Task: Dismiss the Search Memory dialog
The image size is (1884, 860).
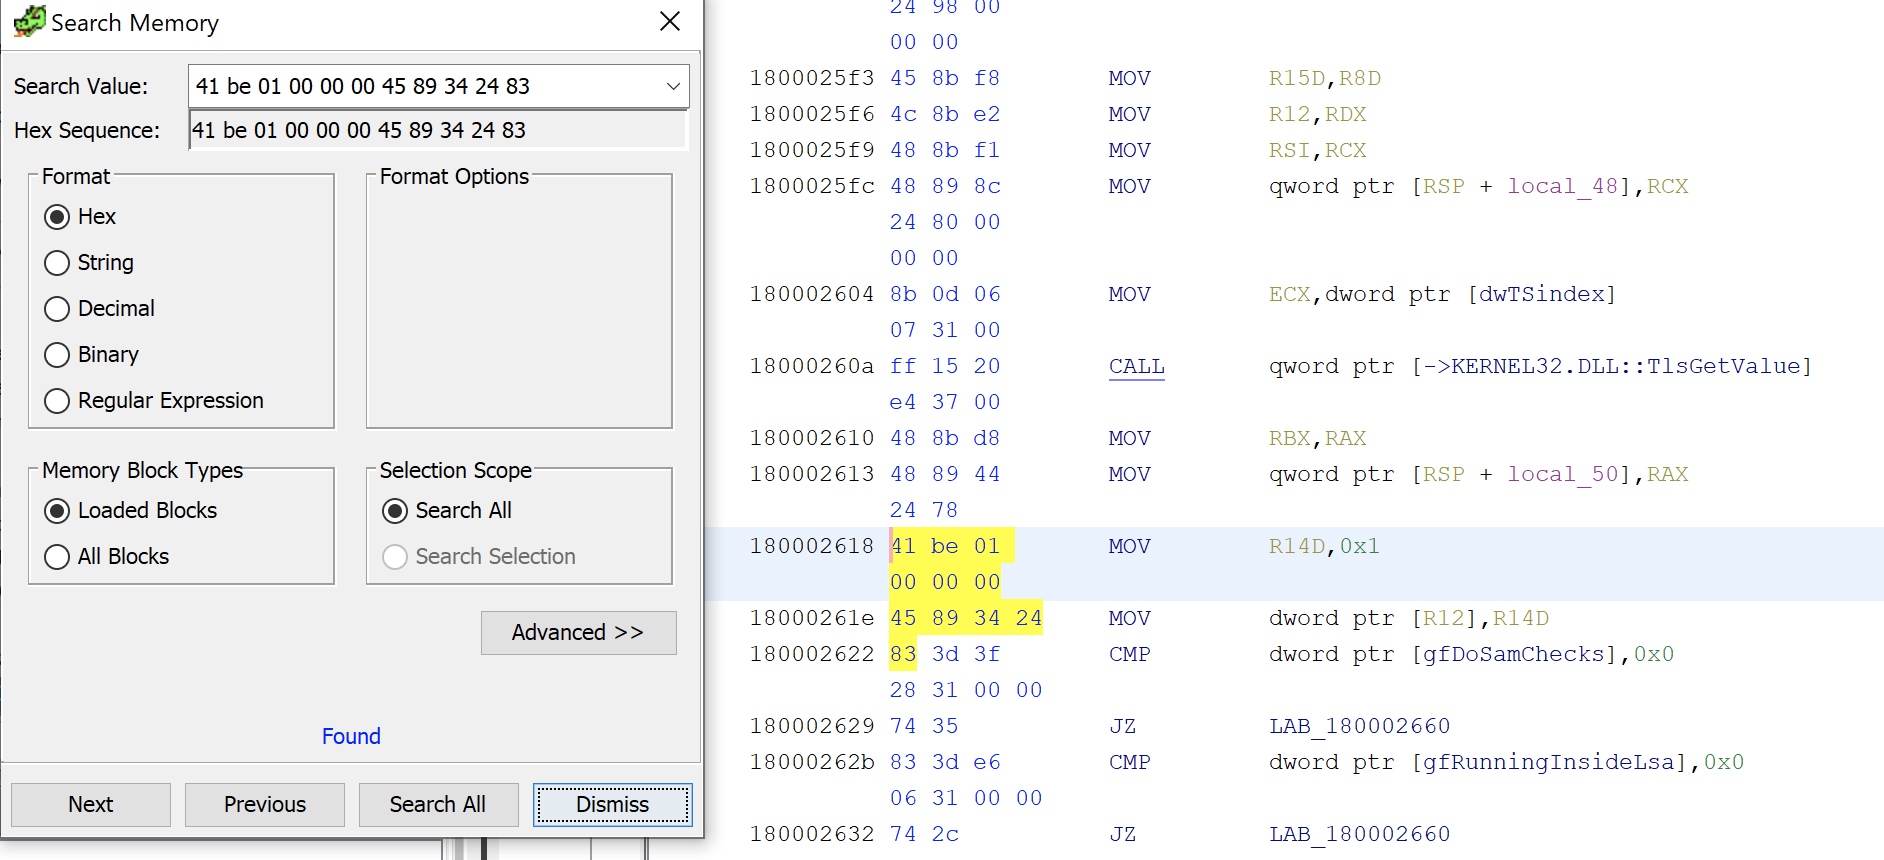Action: pos(612,805)
